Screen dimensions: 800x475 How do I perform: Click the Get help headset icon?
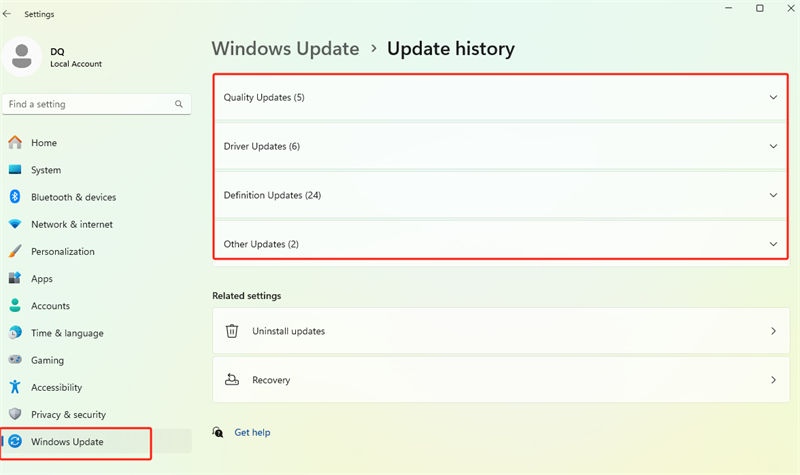(x=218, y=432)
